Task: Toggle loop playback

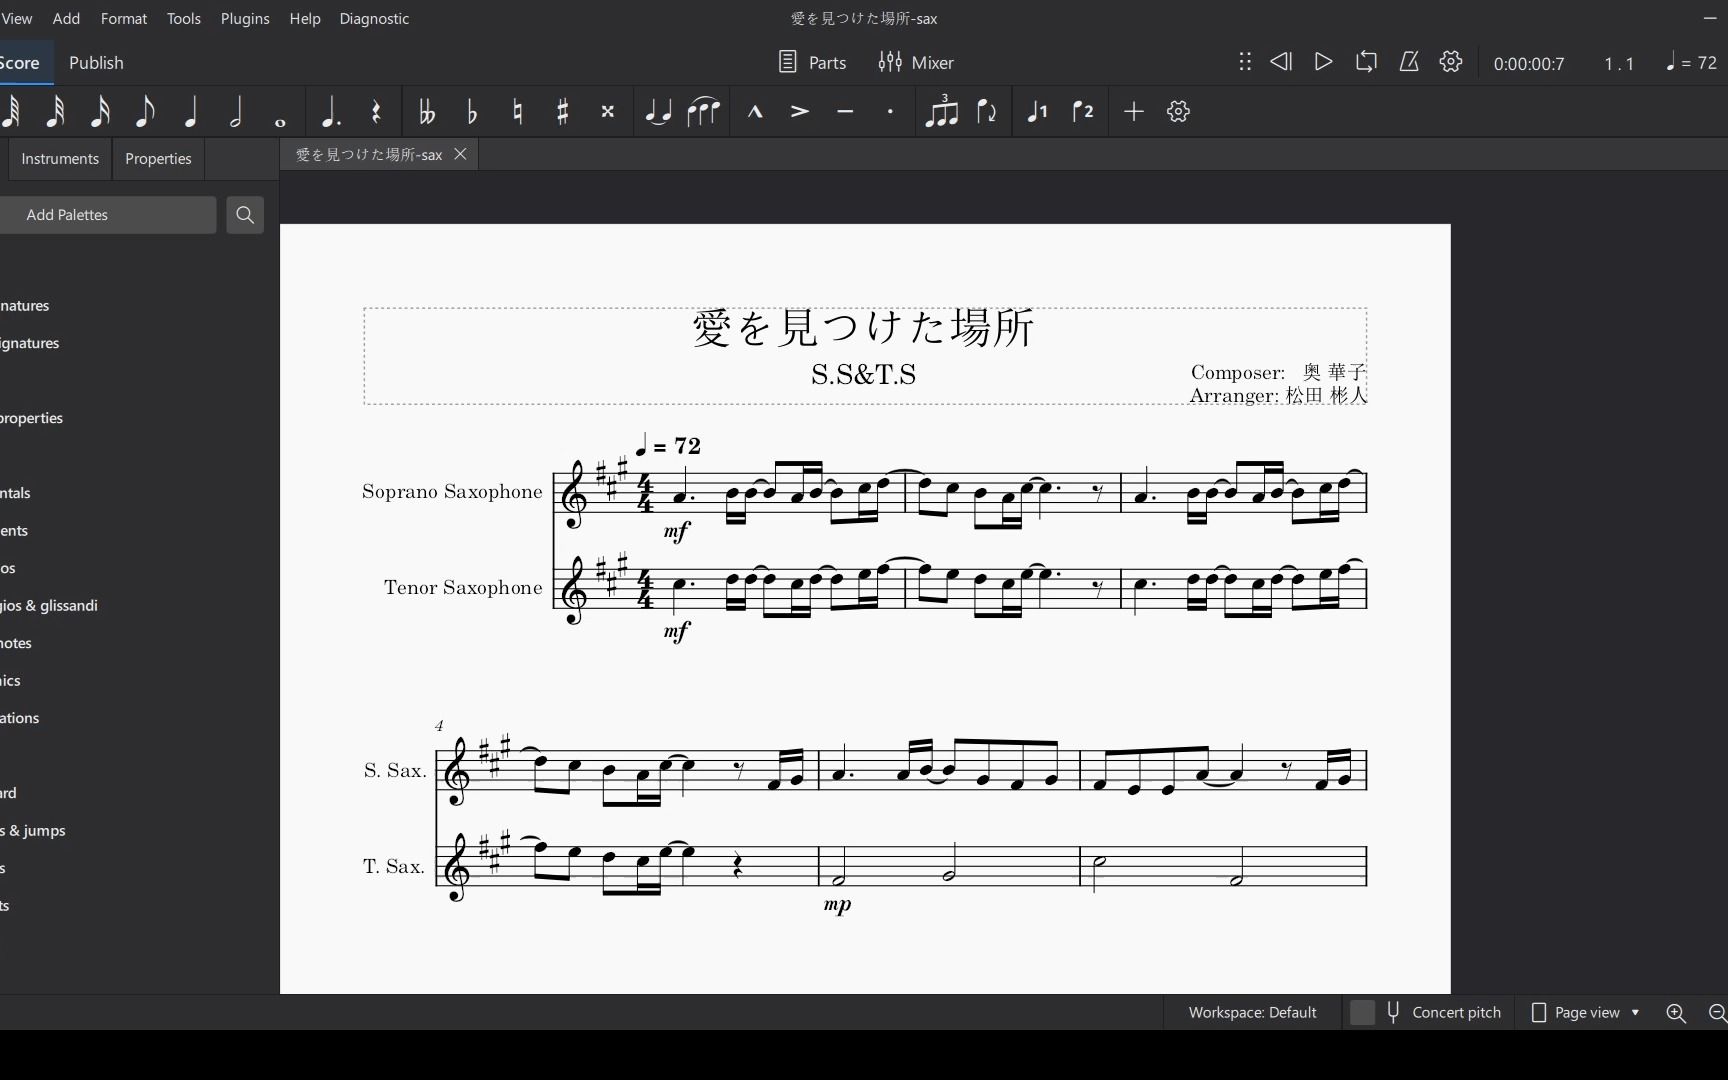Action: pyautogui.click(x=1366, y=62)
